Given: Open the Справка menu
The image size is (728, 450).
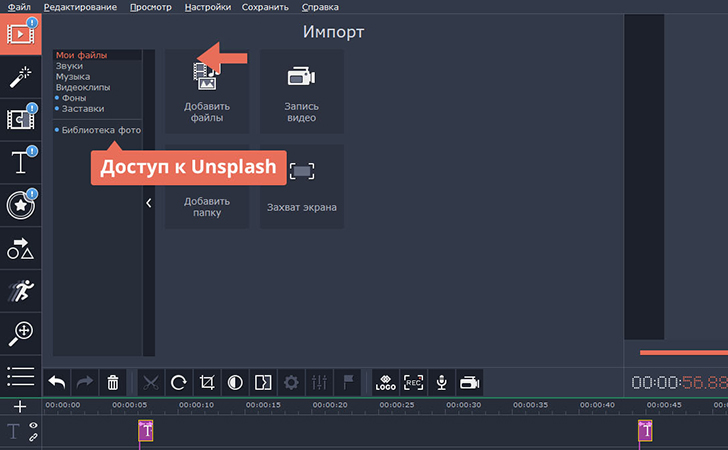Looking at the screenshot, I should (x=320, y=7).
